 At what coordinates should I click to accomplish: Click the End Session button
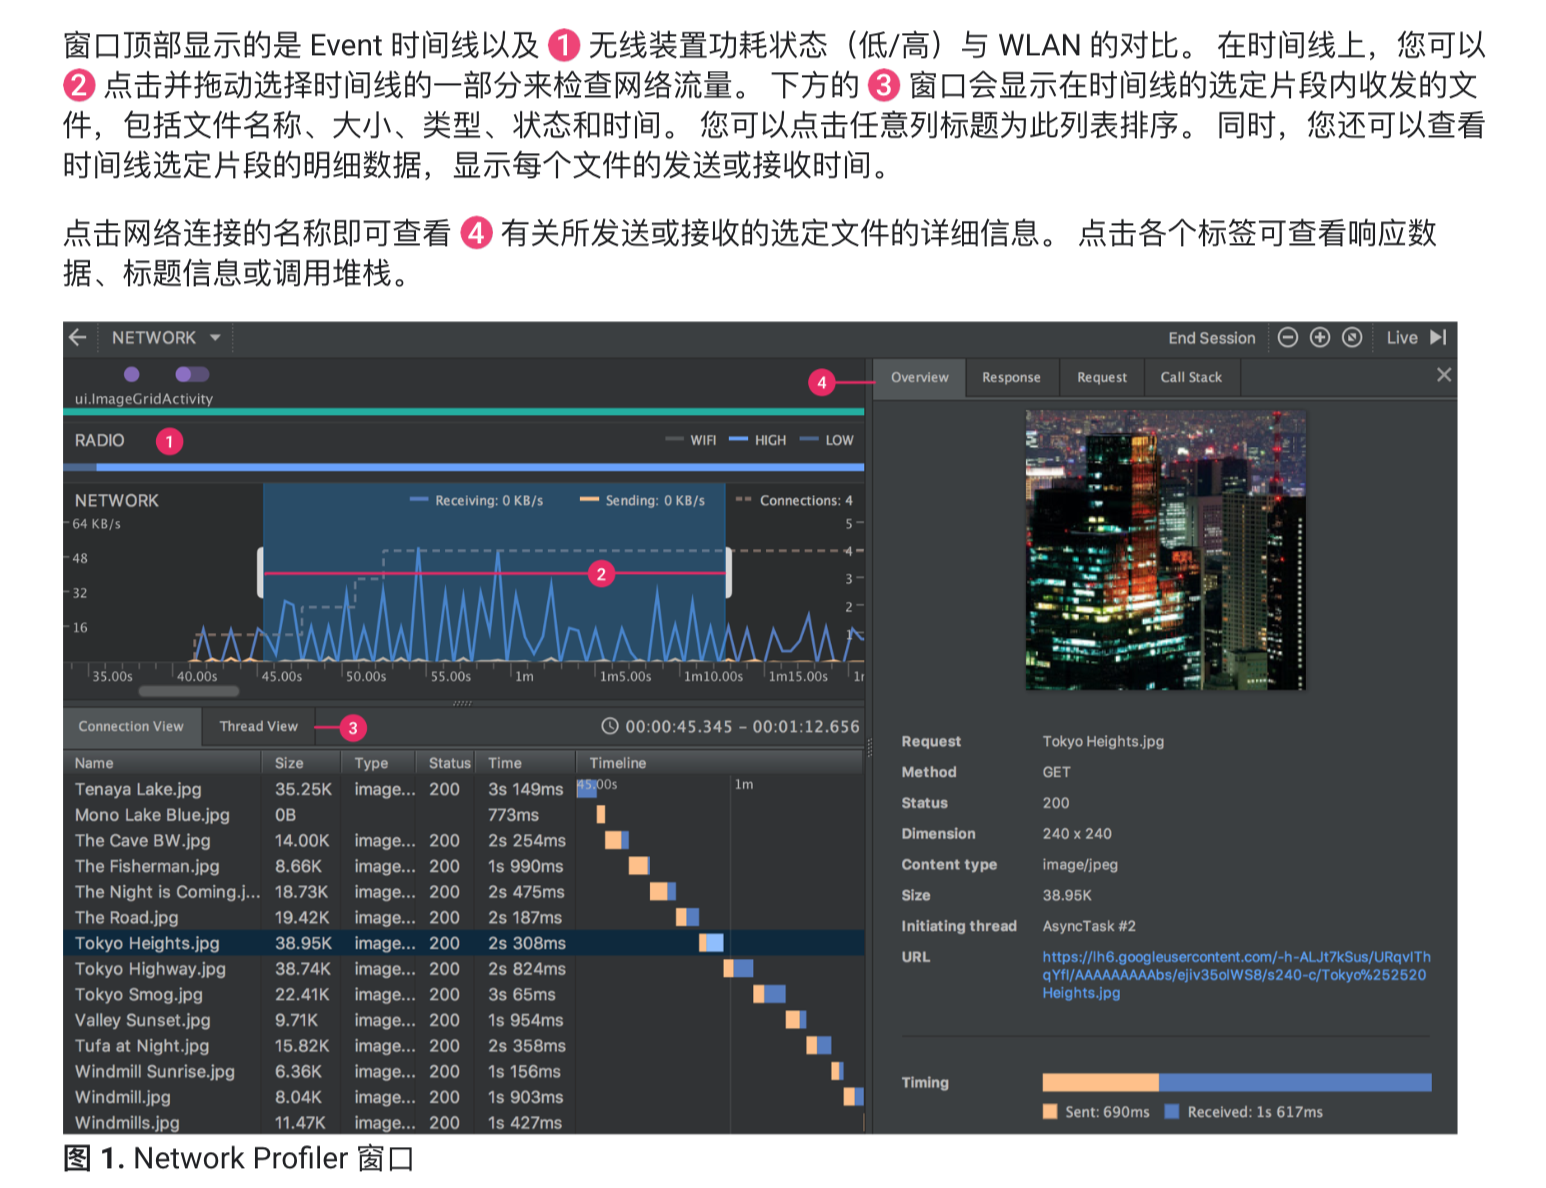(1211, 338)
